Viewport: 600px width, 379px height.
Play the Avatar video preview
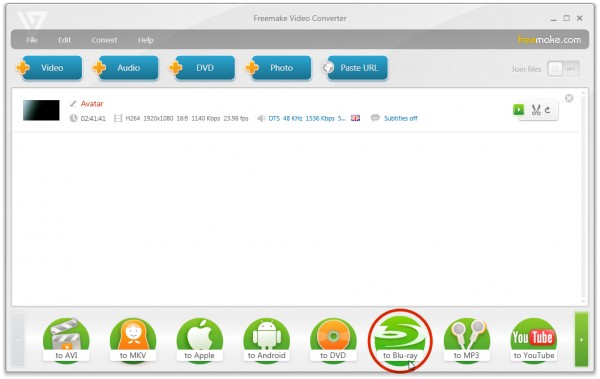point(518,109)
